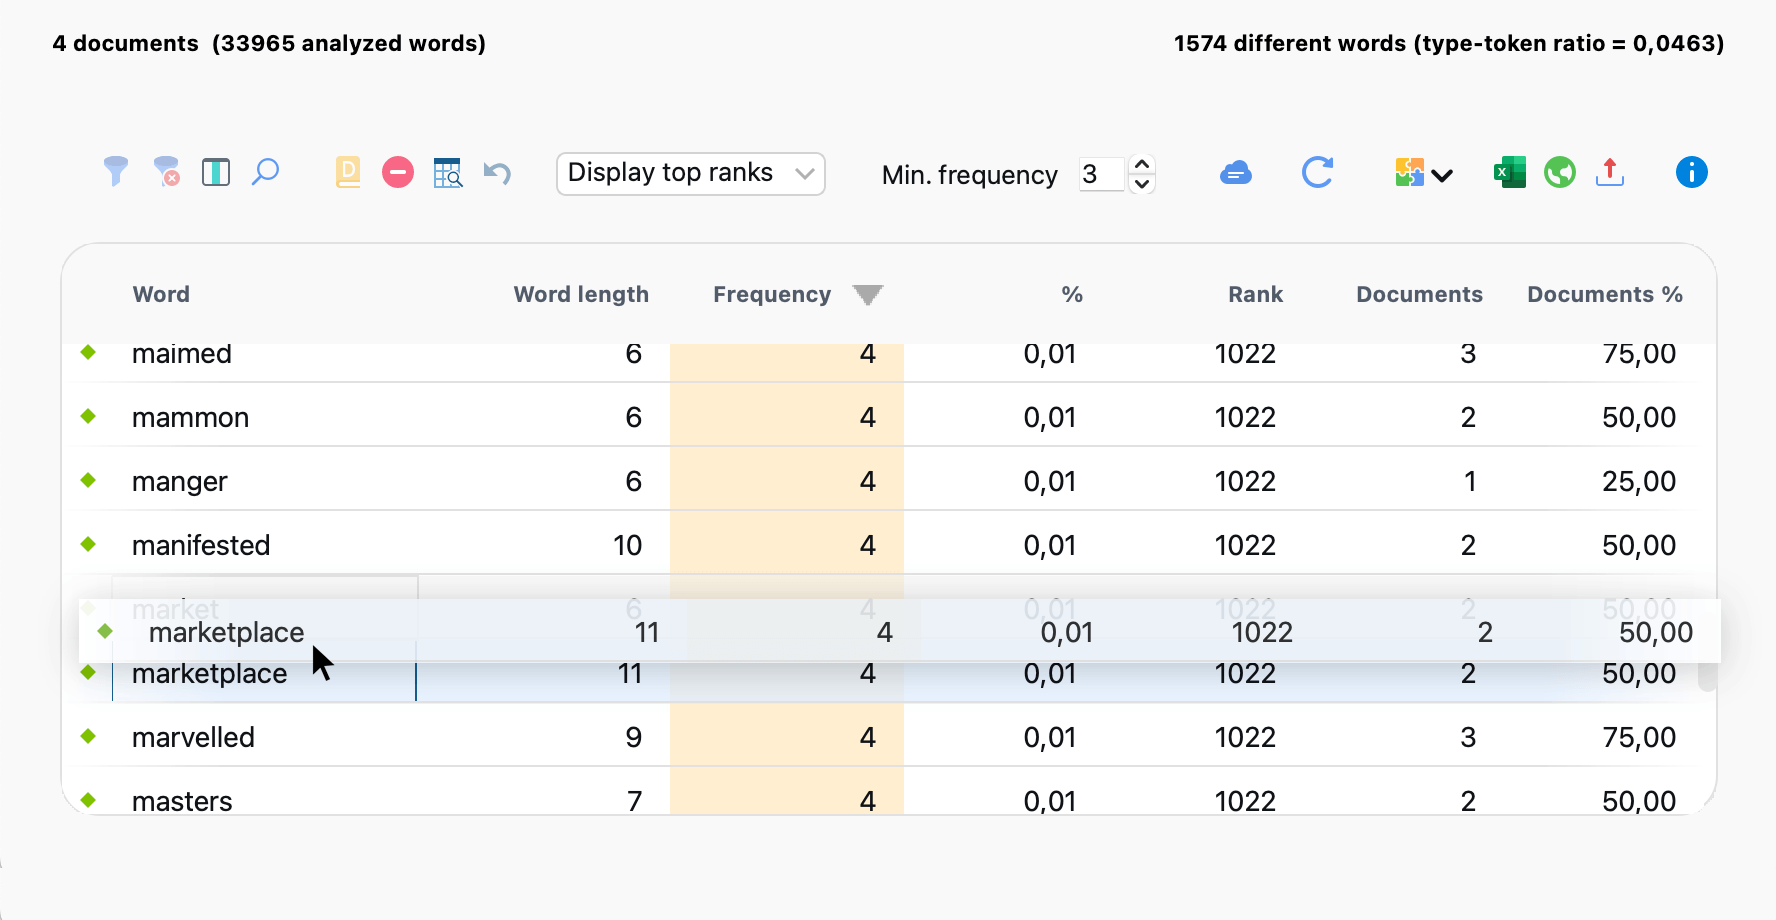Open the Display top ranks dropdown
This screenshot has width=1776, height=920.
tap(689, 173)
